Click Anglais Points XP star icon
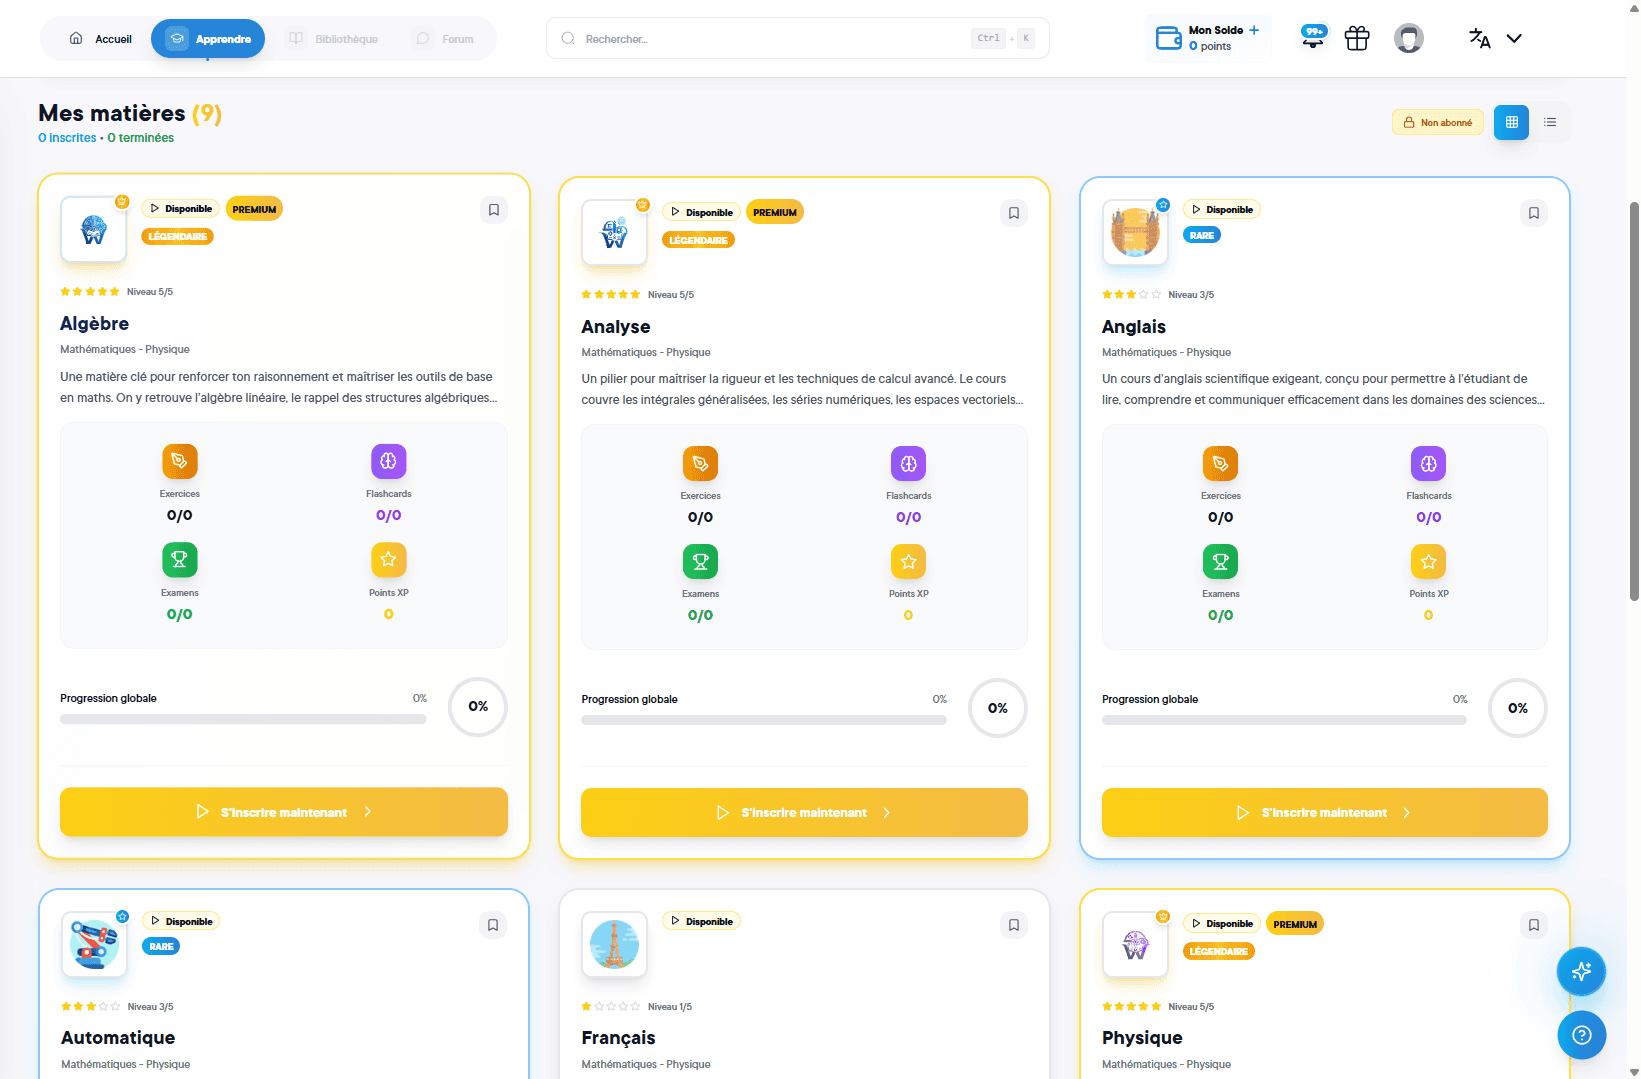 tap(1428, 562)
